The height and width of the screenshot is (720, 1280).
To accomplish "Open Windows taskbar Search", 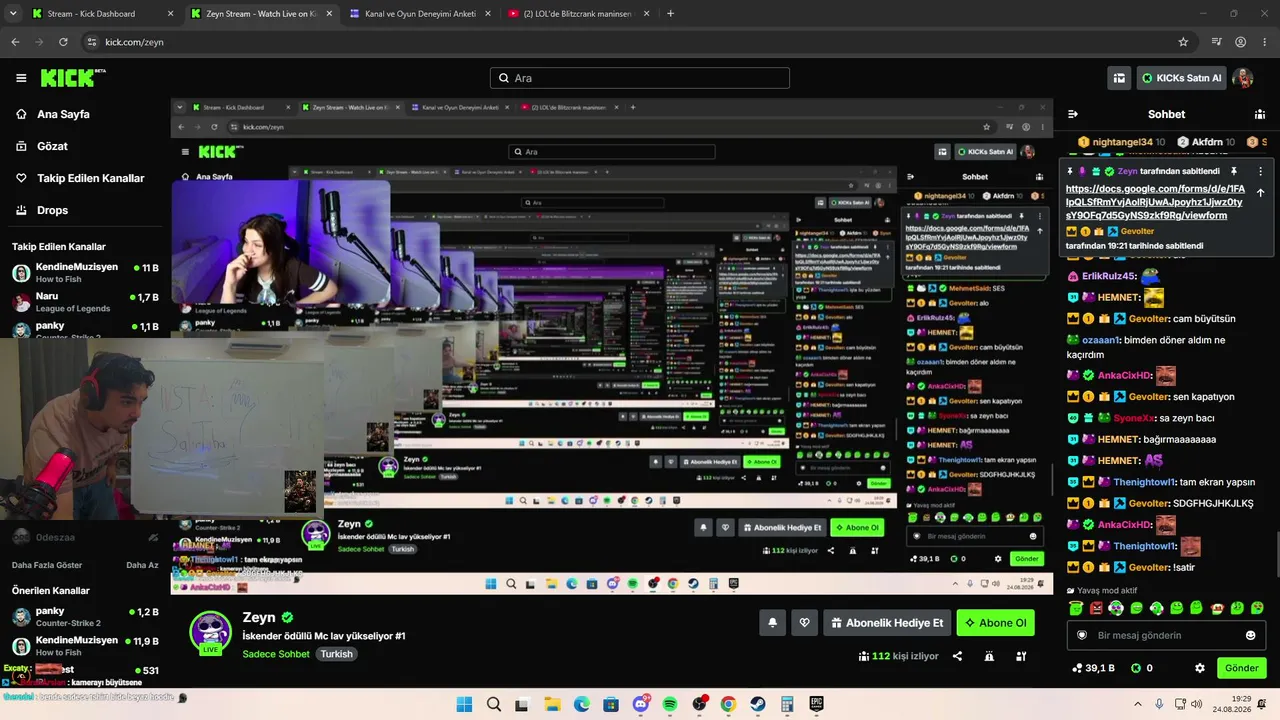I will tap(494, 704).
